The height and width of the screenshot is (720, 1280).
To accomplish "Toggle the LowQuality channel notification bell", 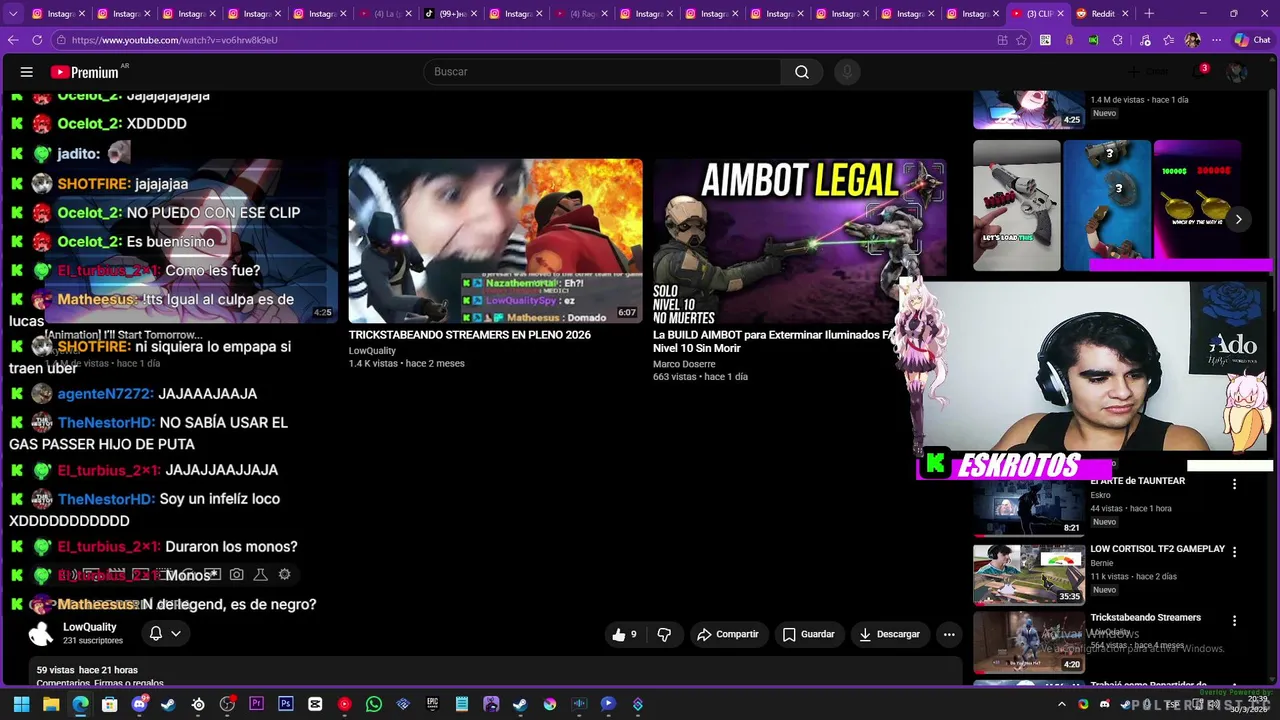I will click(x=156, y=633).
